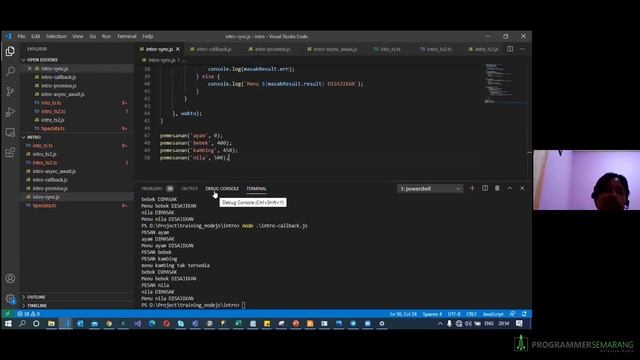Open the Extensions view
640x360 pixels.
pos(10,152)
